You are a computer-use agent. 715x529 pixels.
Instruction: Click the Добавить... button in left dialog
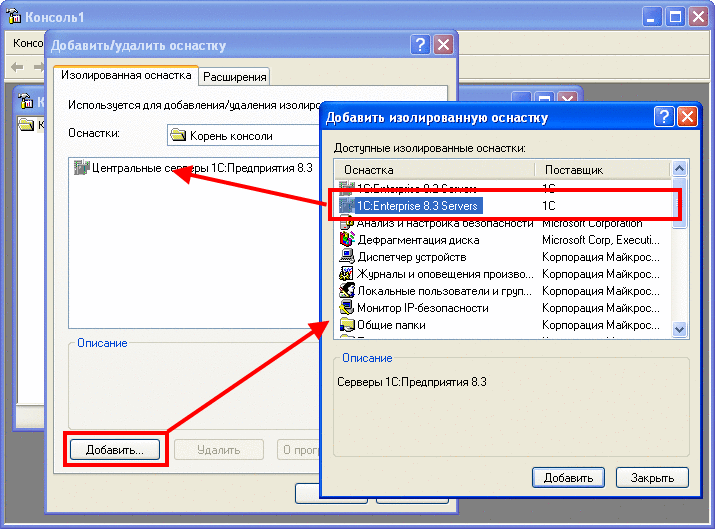tap(115, 450)
